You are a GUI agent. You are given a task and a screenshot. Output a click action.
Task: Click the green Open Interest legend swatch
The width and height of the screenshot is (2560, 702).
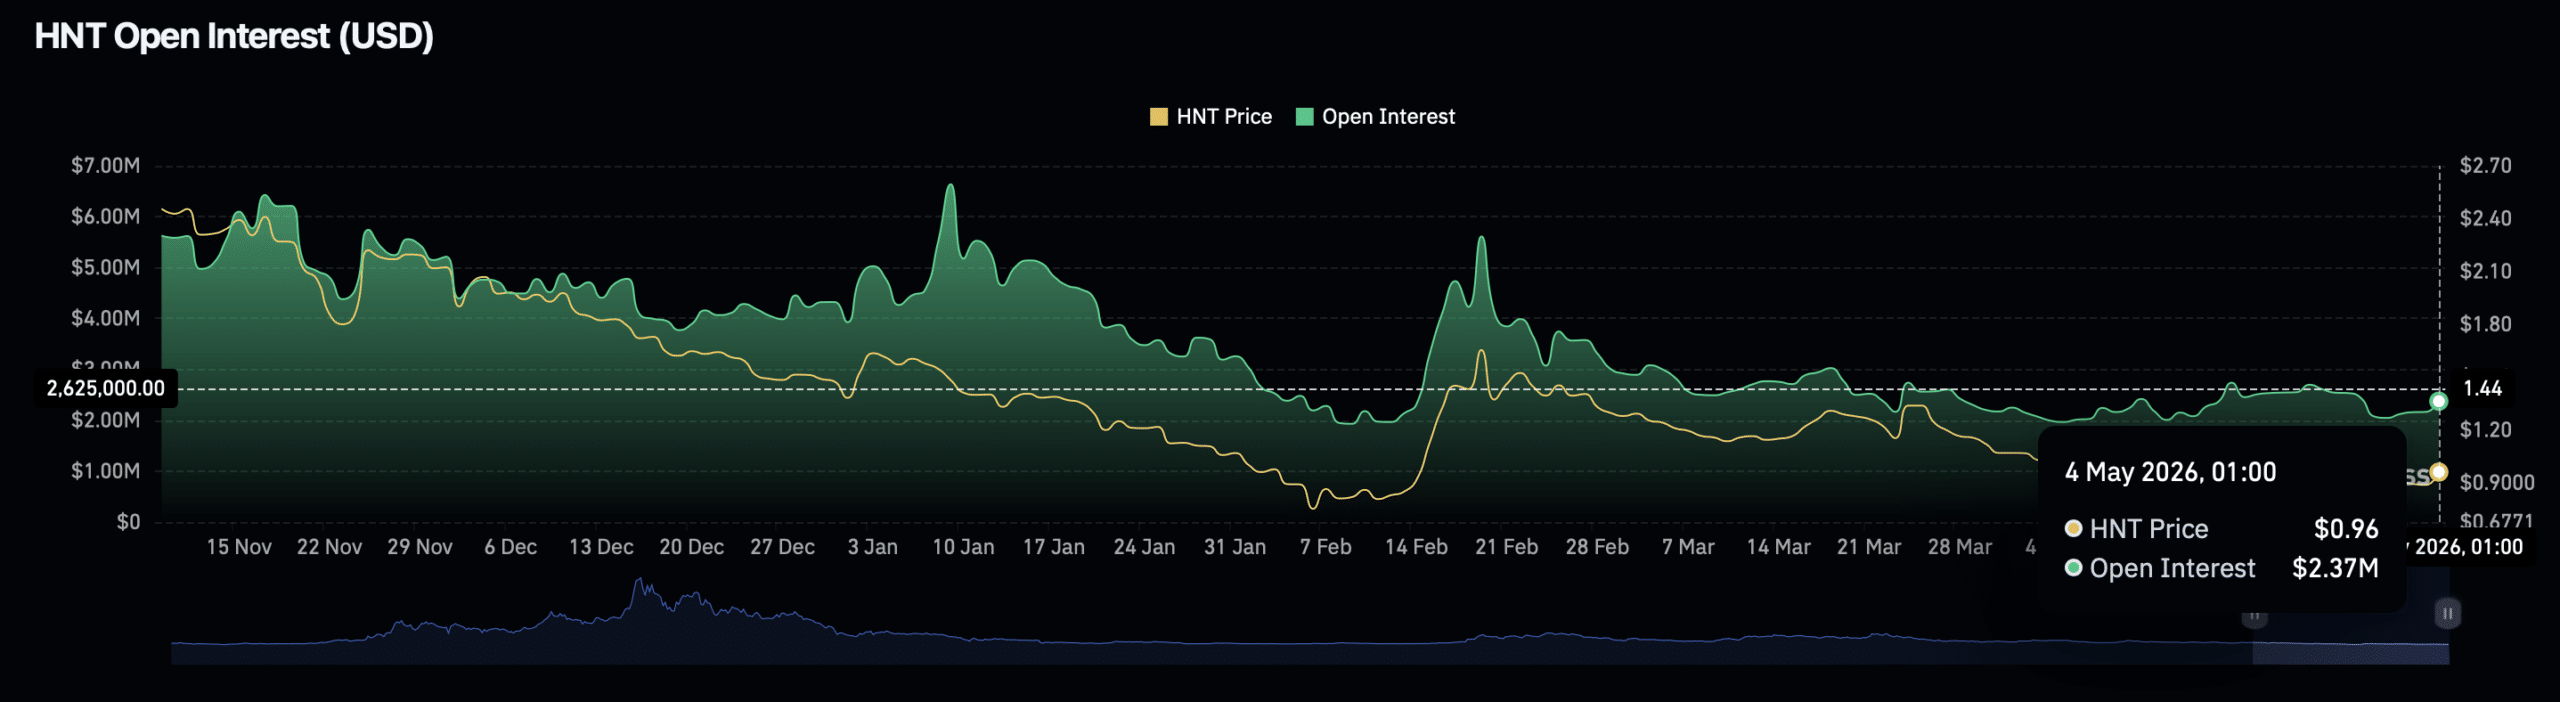pyautogui.click(x=1304, y=117)
